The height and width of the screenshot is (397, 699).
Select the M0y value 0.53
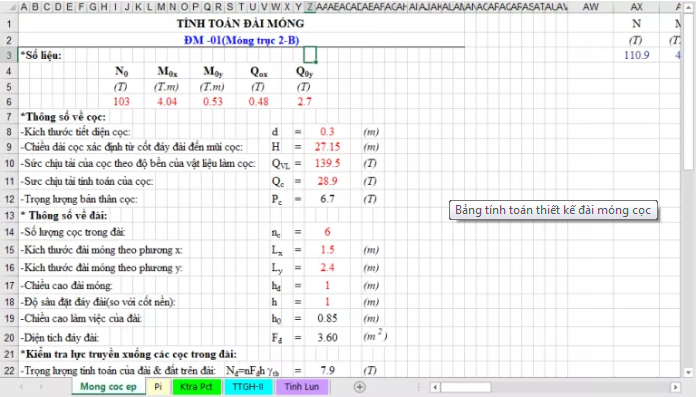point(213,102)
